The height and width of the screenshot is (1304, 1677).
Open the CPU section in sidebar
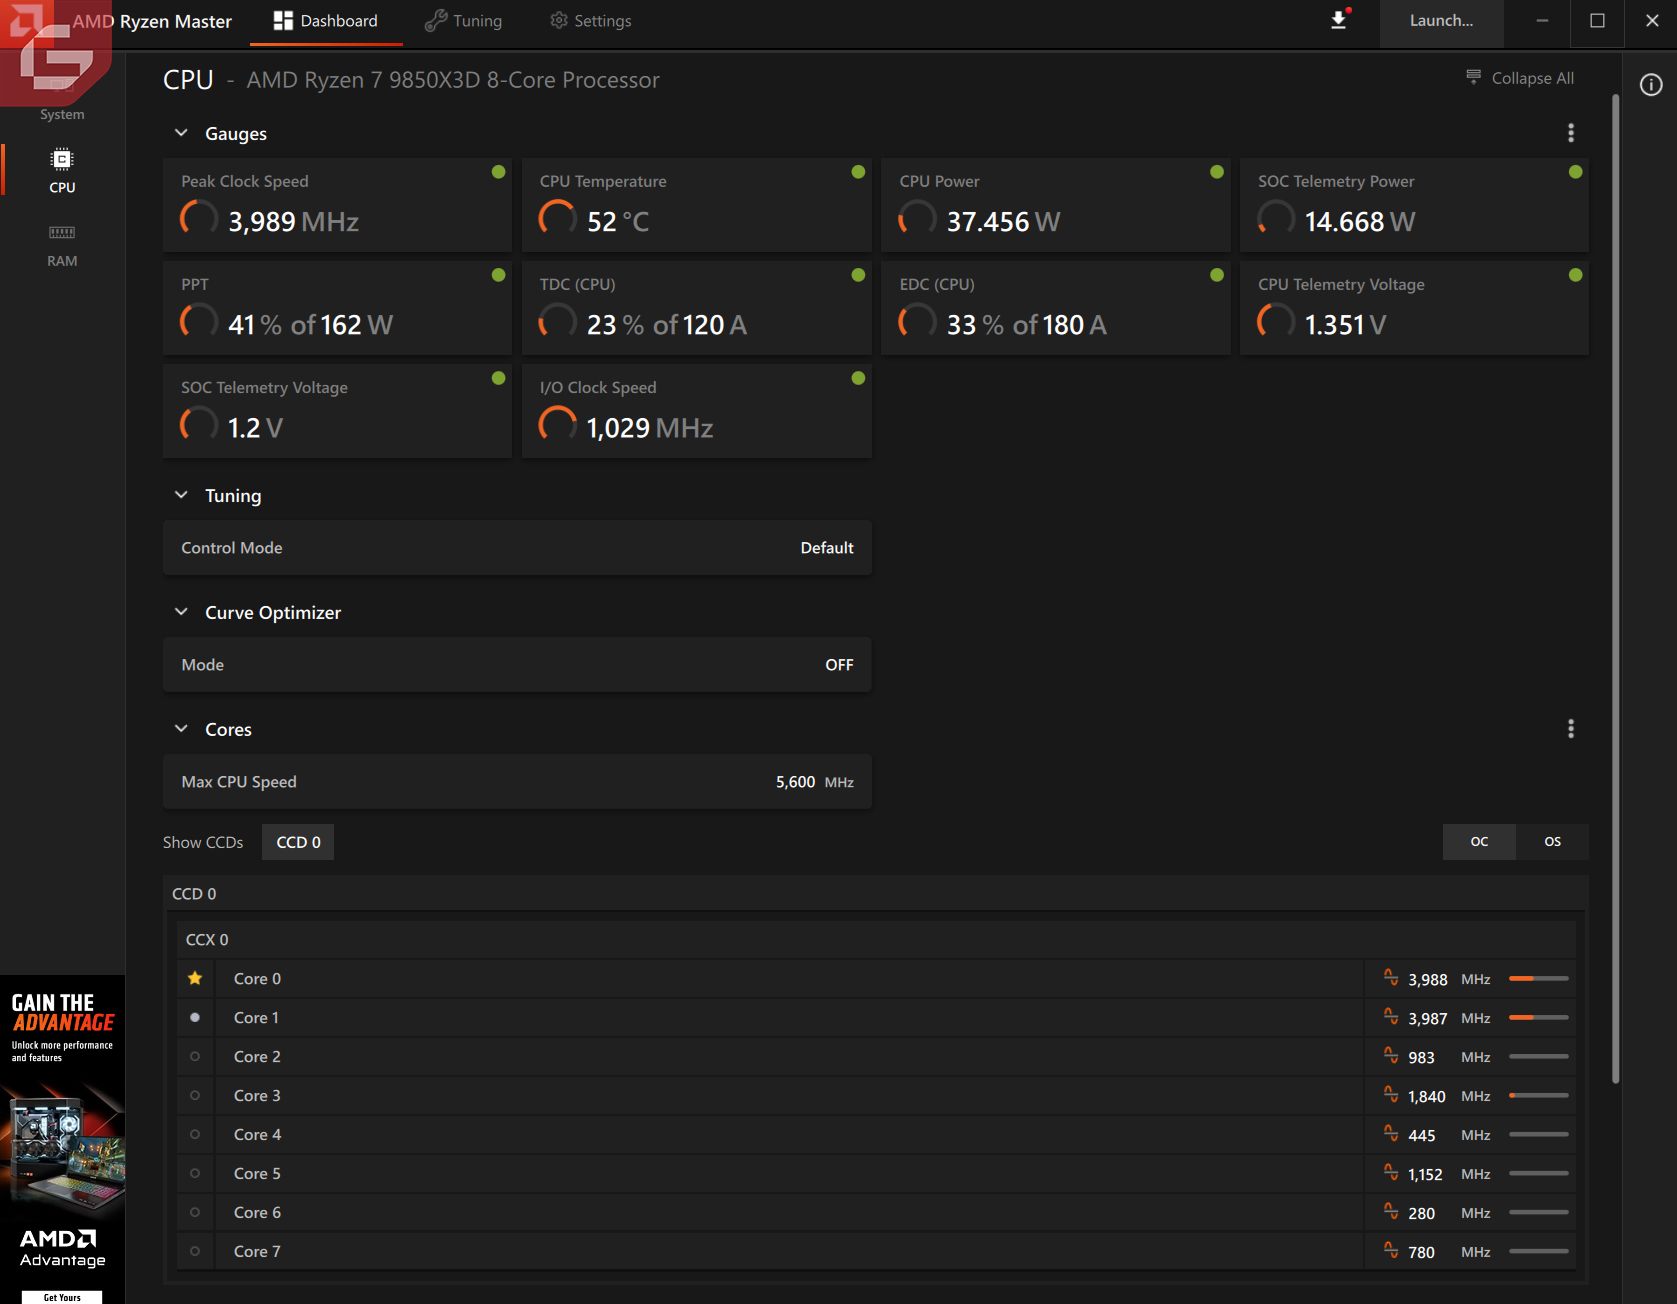click(62, 171)
